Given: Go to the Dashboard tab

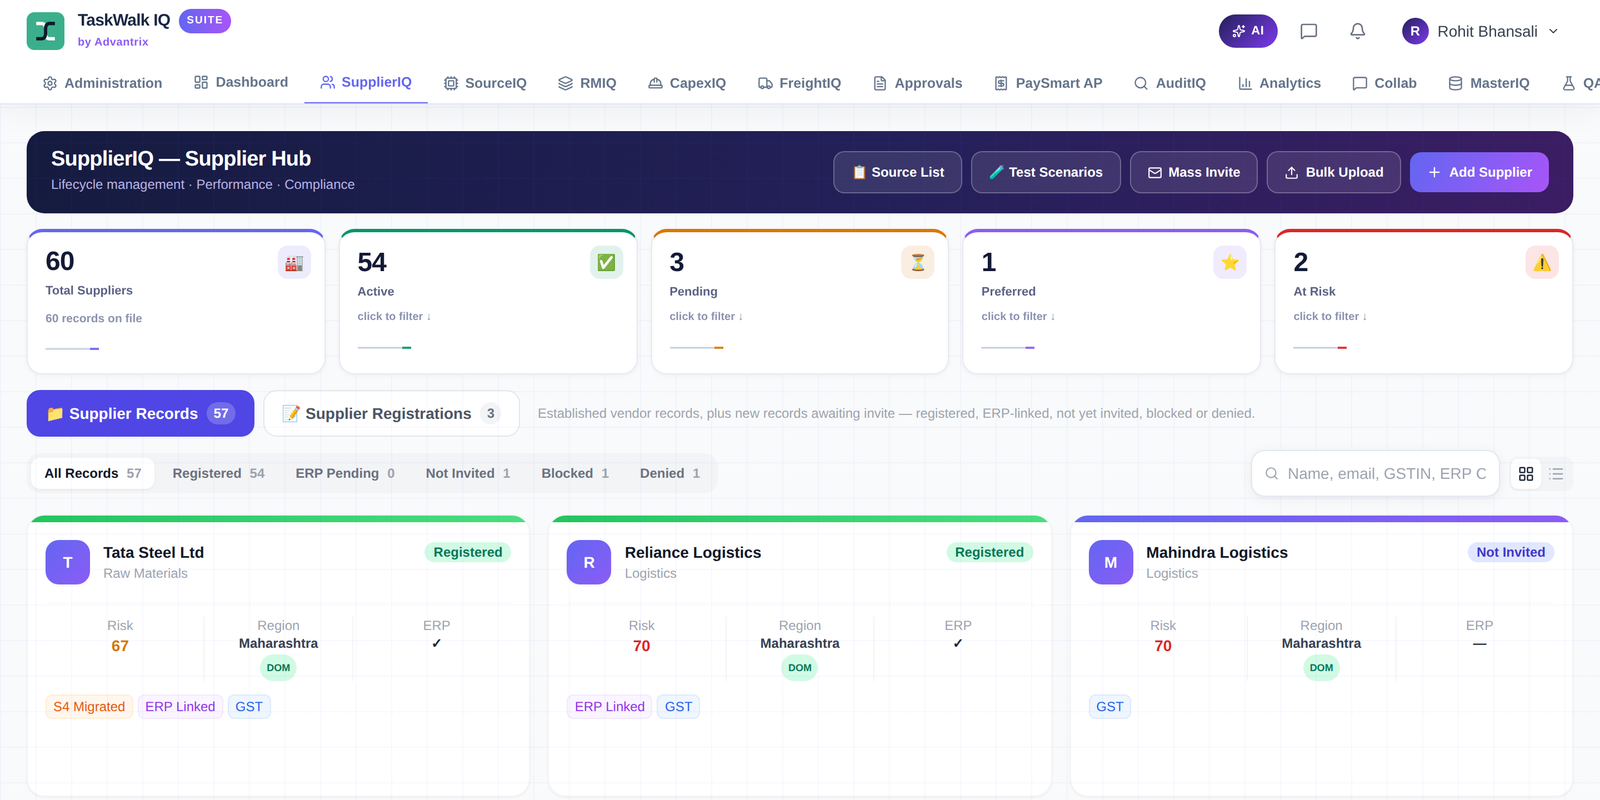Looking at the screenshot, I should coord(241,82).
